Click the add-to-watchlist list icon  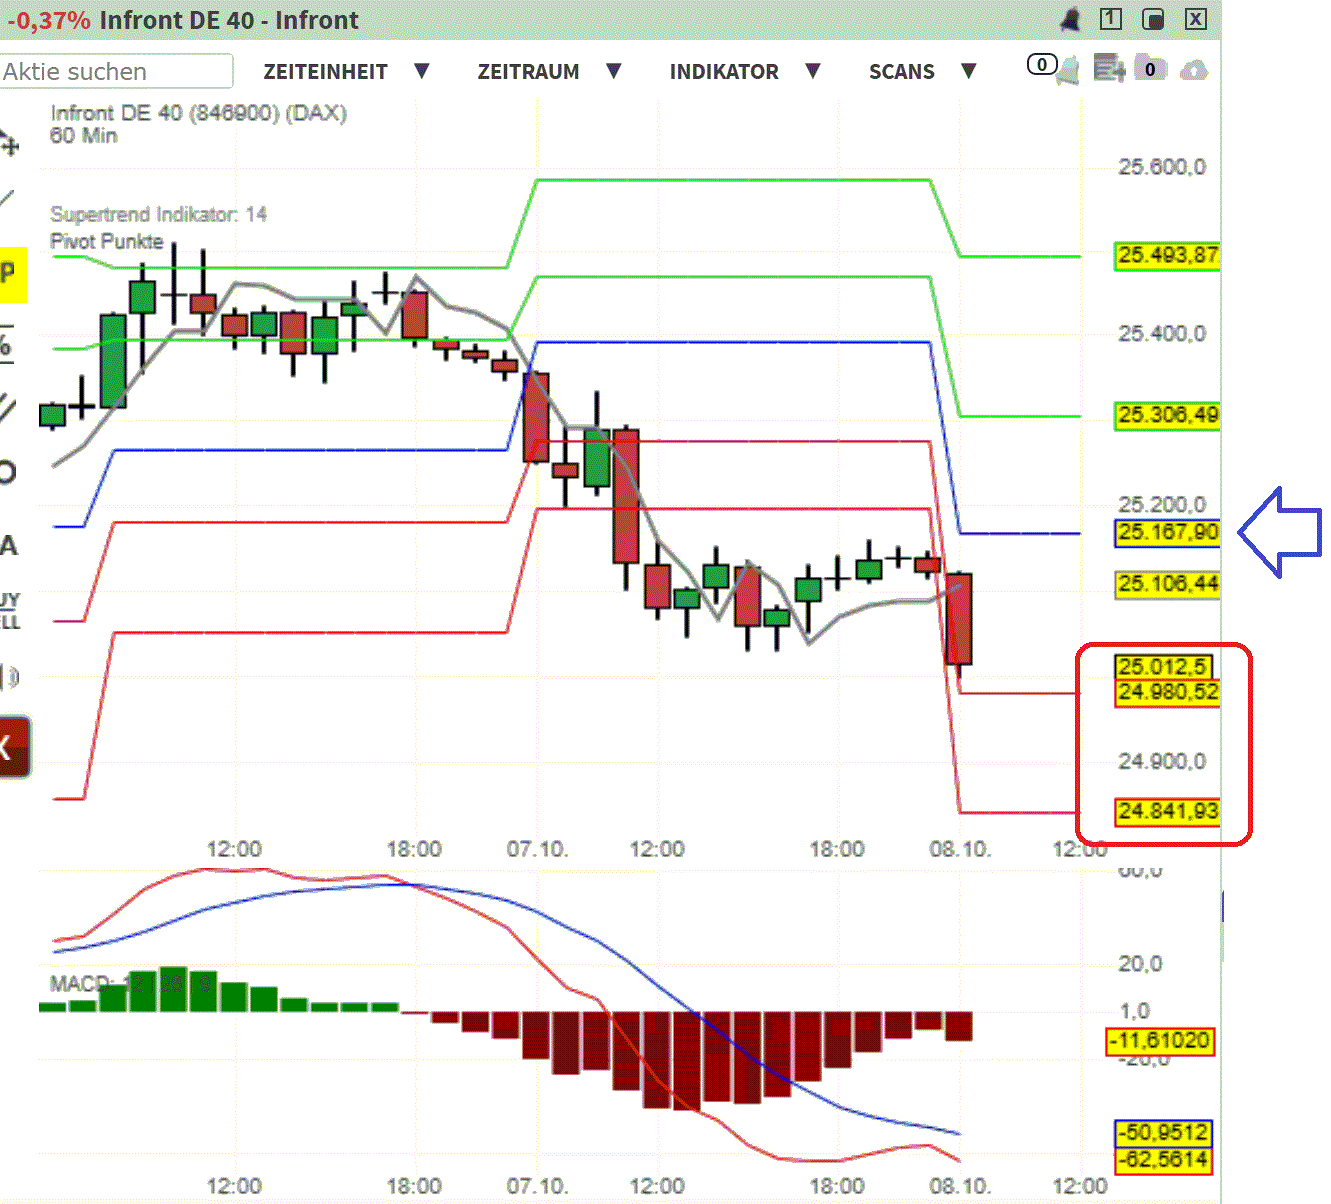pos(1109,69)
